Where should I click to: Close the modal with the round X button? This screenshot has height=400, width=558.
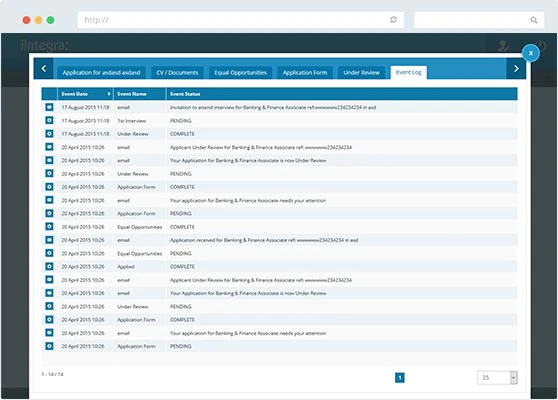coord(531,53)
